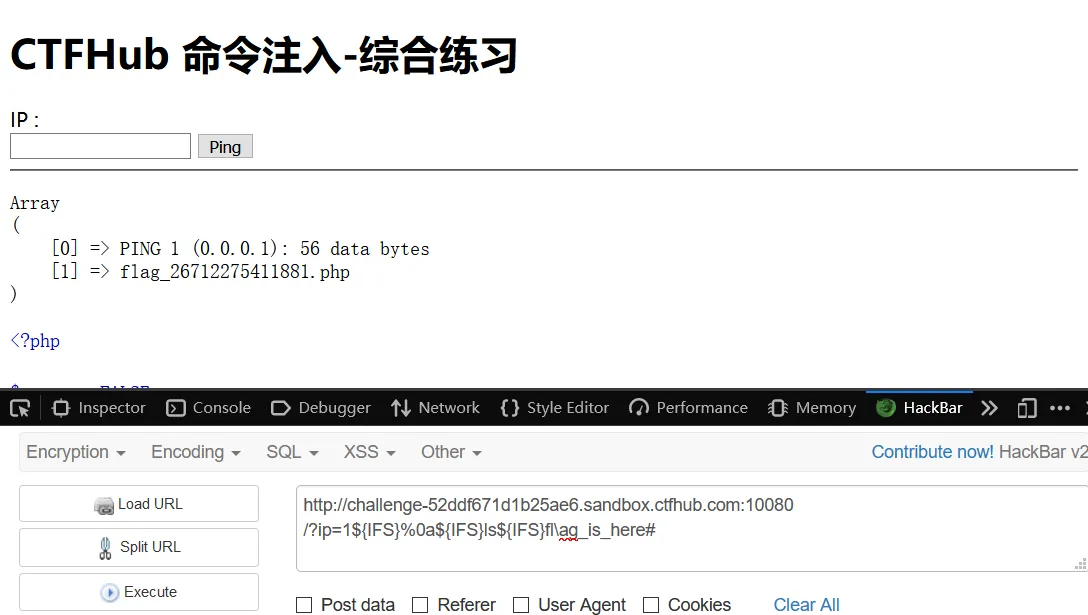Open the Performance tab
The height and width of the screenshot is (615, 1088).
coord(688,408)
